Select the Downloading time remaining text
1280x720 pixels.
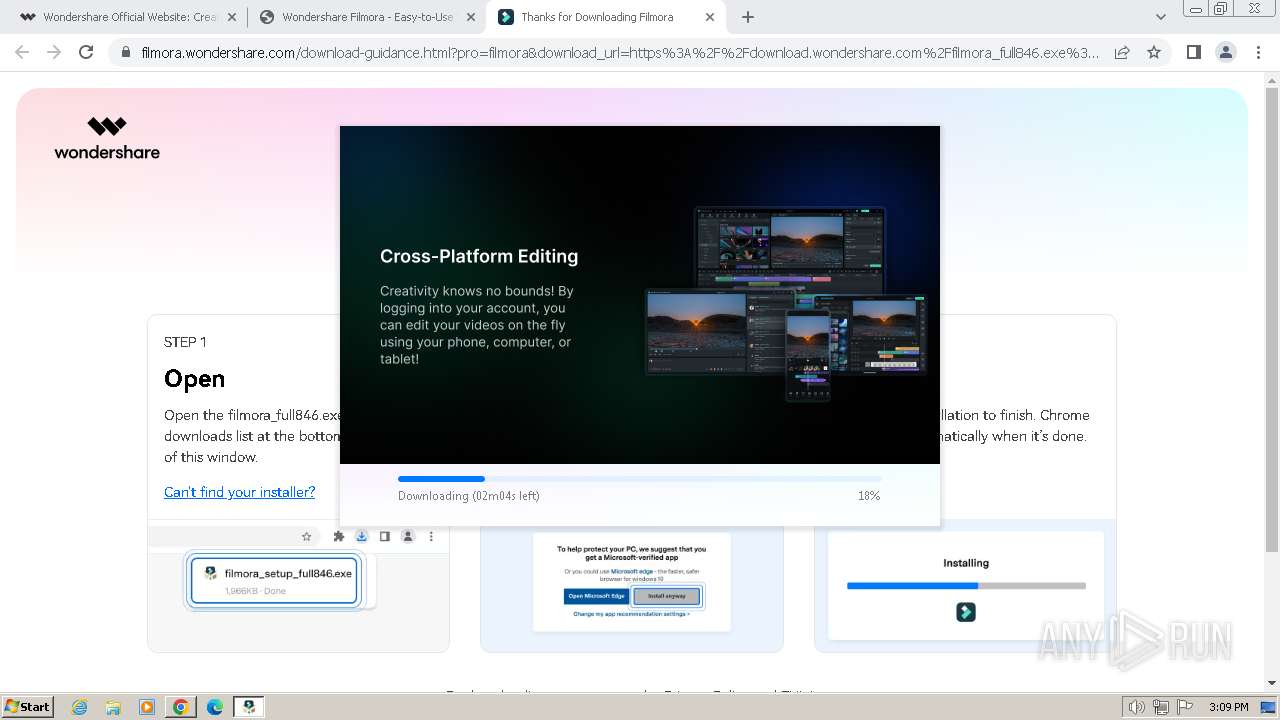click(x=469, y=496)
